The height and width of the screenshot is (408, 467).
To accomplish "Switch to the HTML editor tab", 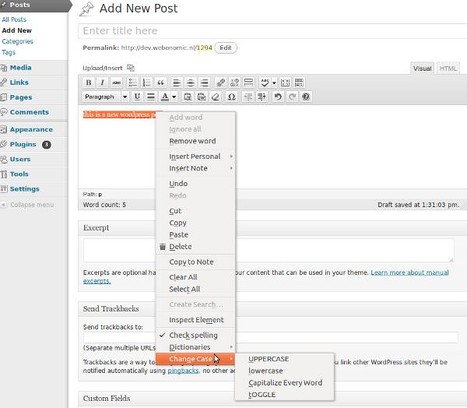I will [x=448, y=68].
